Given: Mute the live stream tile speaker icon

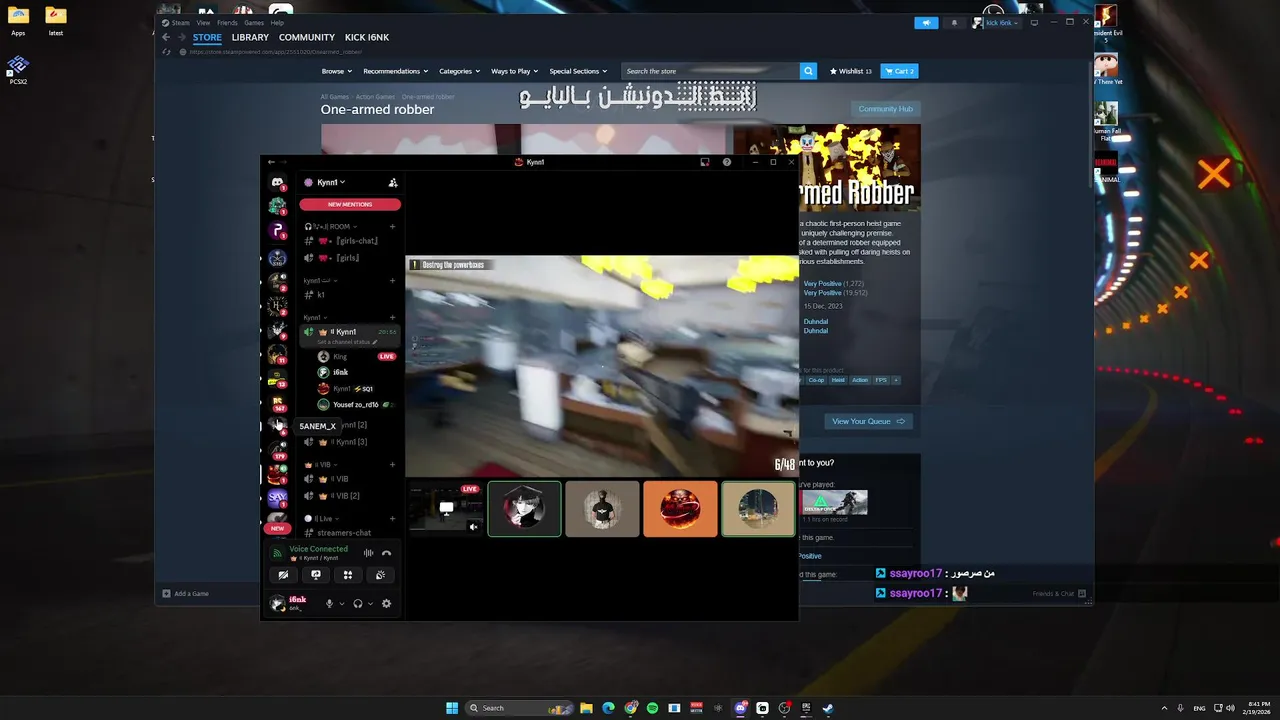Looking at the screenshot, I should click(x=474, y=527).
